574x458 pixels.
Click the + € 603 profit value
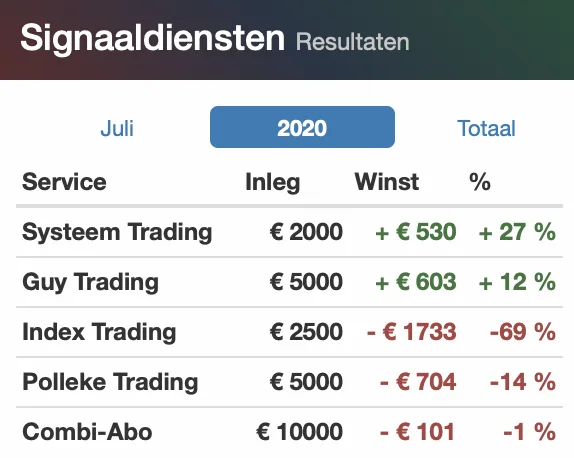pyautogui.click(x=416, y=282)
